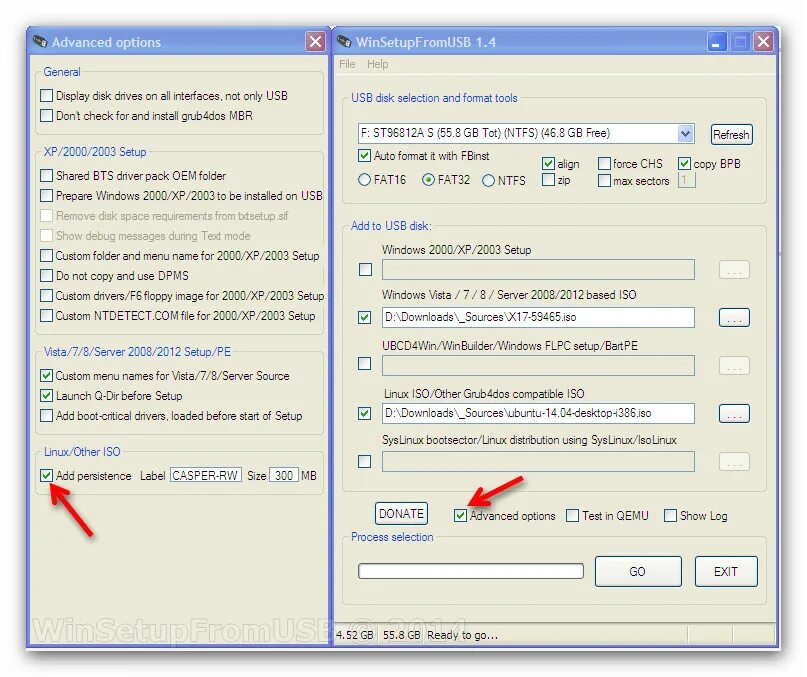Click the ubuntu-14.04-desktop-i386.iso path field
This screenshot has height=677, width=807.
538,413
